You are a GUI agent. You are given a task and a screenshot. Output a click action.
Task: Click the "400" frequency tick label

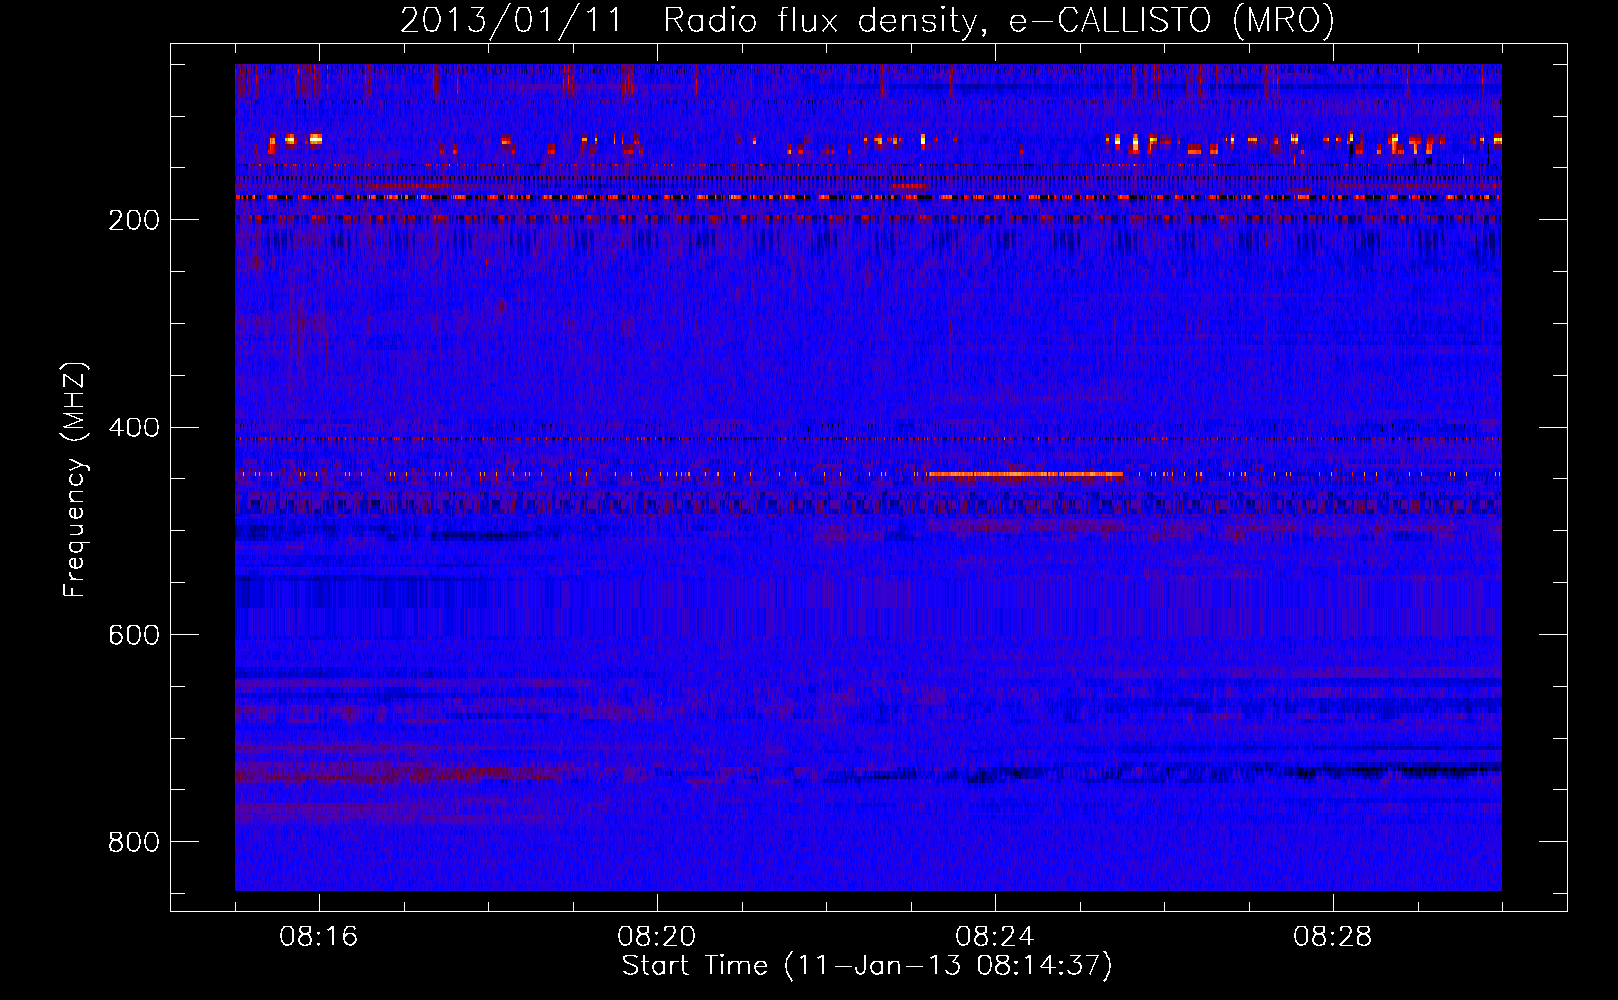click(x=134, y=428)
